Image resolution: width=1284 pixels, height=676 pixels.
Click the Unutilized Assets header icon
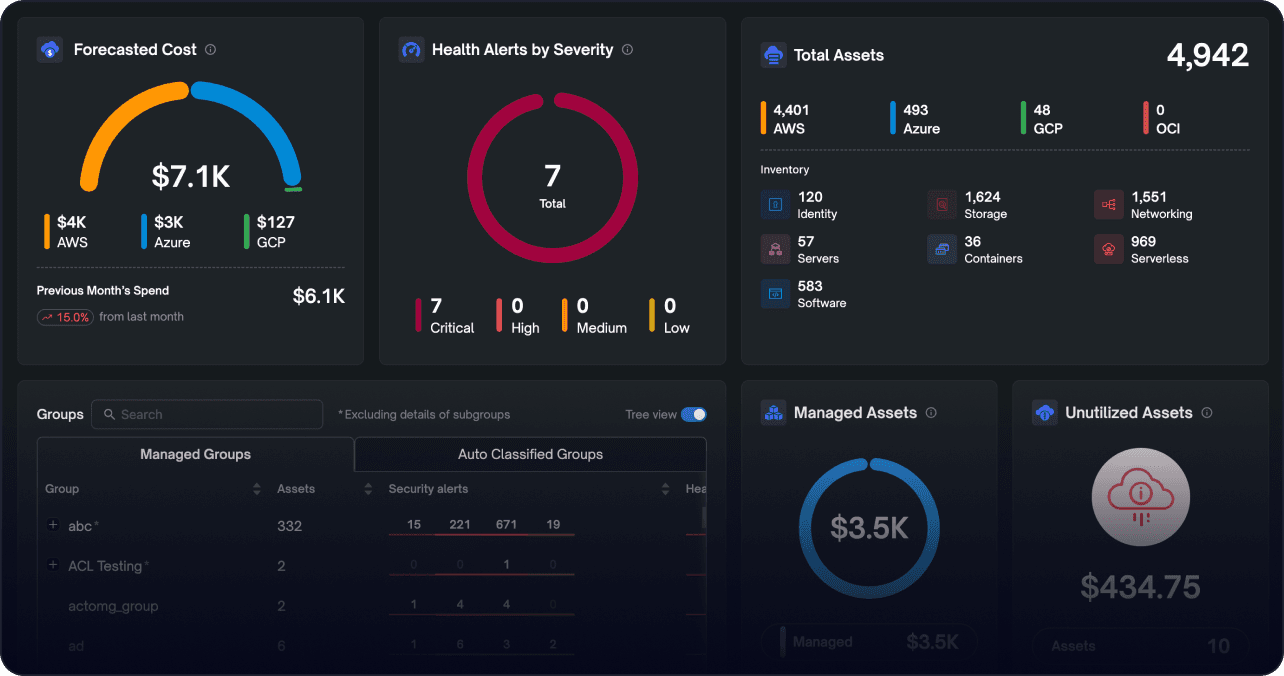point(1045,412)
